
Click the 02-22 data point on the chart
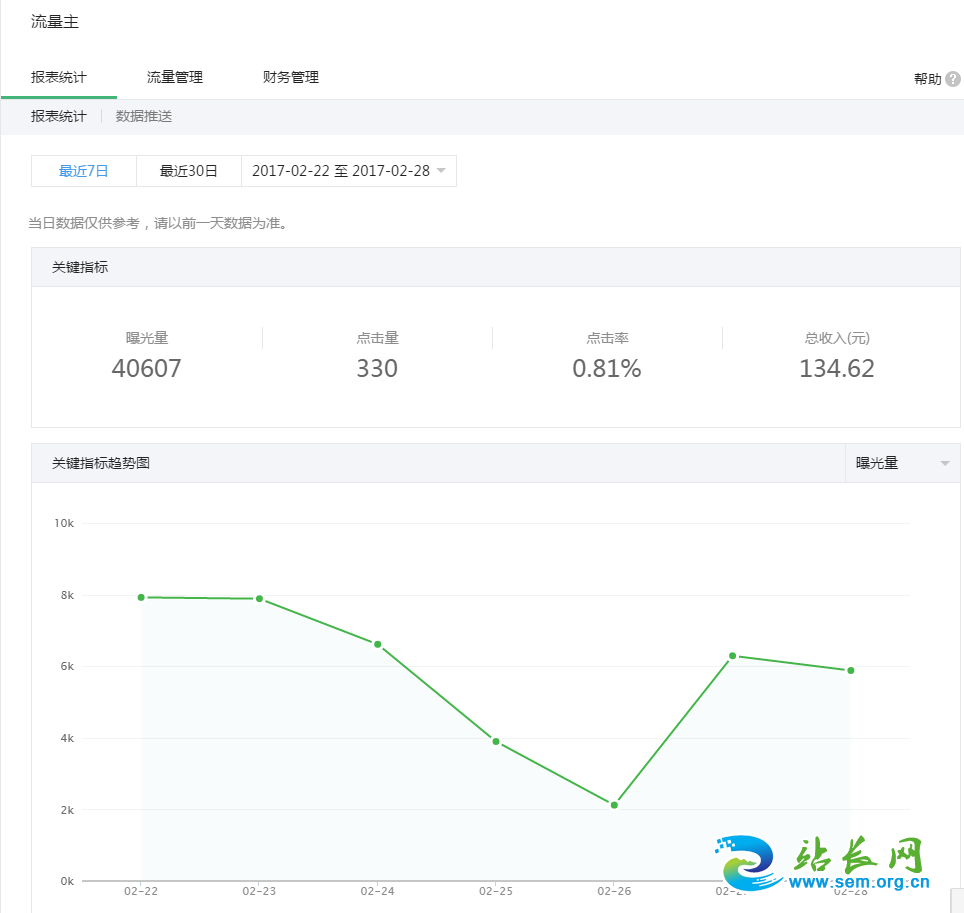pyautogui.click(x=141, y=597)
